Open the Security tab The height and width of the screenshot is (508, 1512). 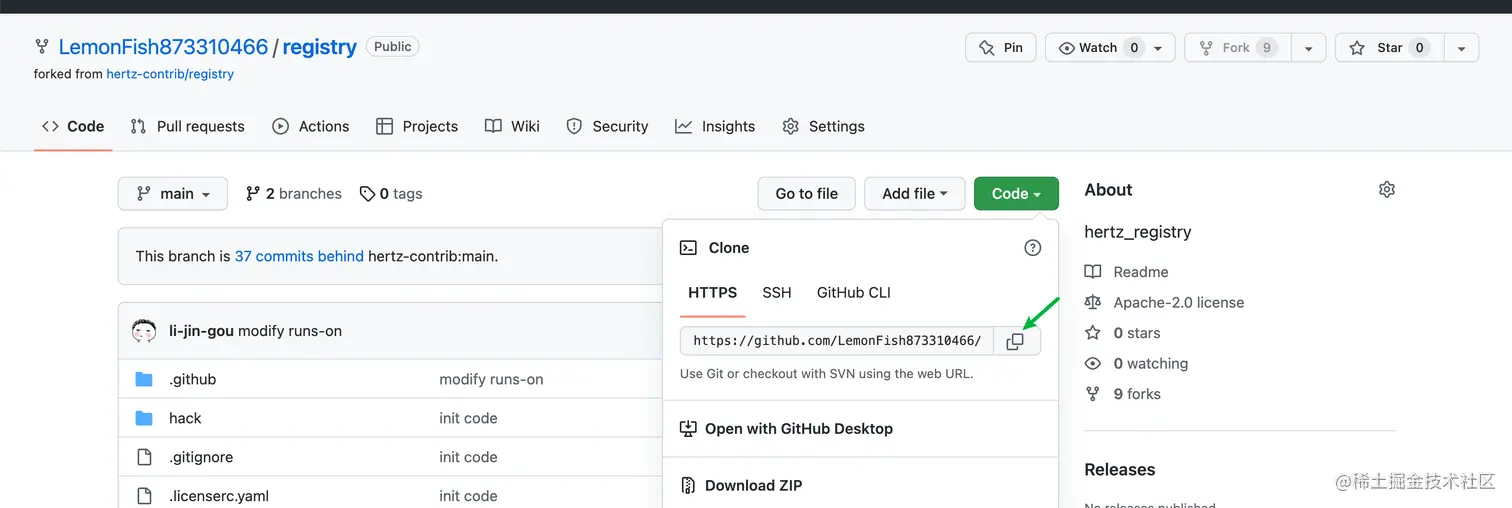coord(607,126)
